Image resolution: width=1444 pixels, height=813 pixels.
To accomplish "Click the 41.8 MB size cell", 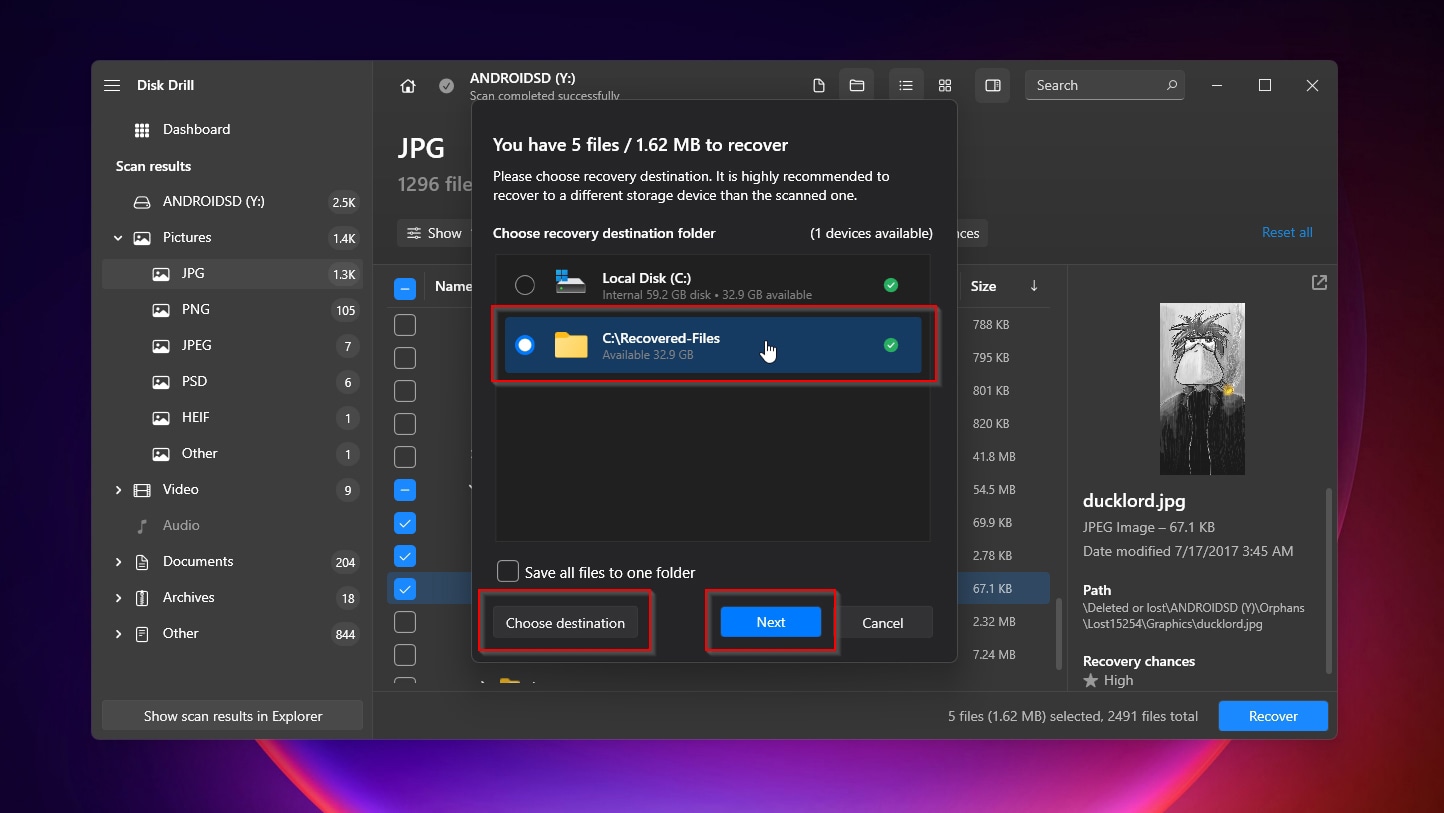I will tap(994, 457).
